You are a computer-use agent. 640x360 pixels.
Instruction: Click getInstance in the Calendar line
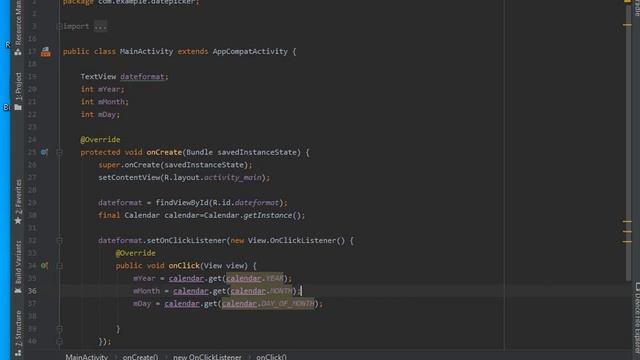(x=268, y=216)
